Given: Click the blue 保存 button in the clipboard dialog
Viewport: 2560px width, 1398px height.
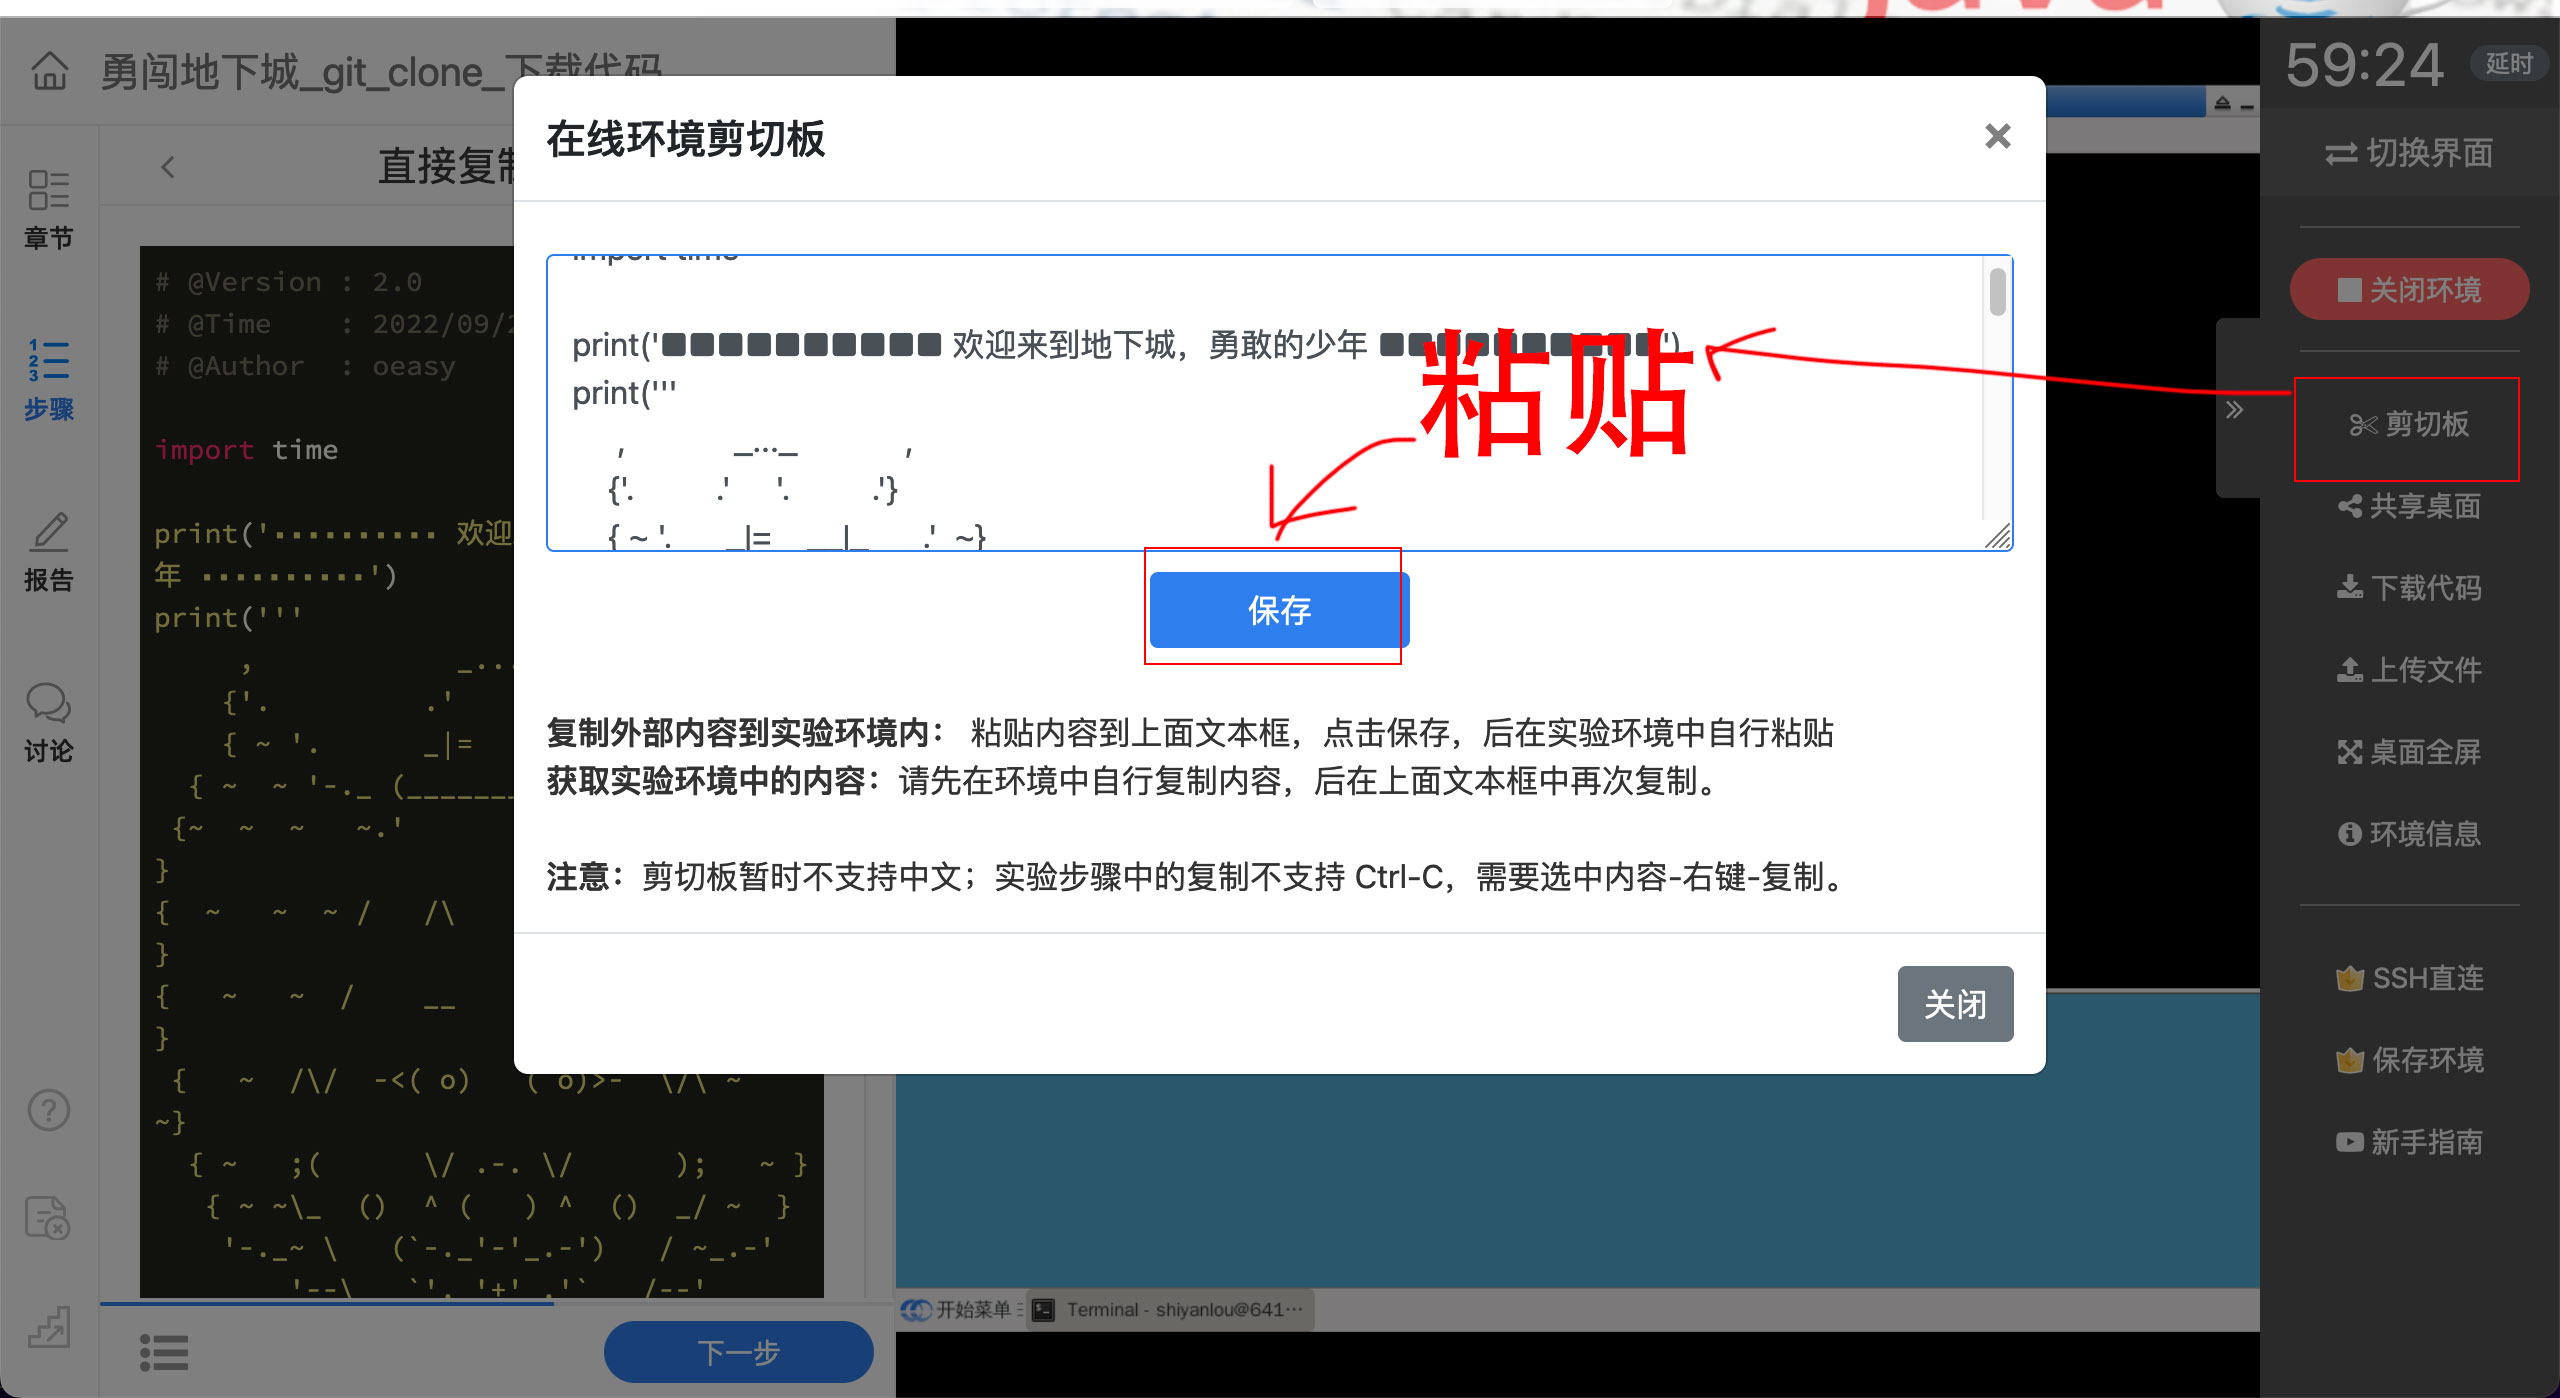Looking at the screenshot, I should [1278, 609].
